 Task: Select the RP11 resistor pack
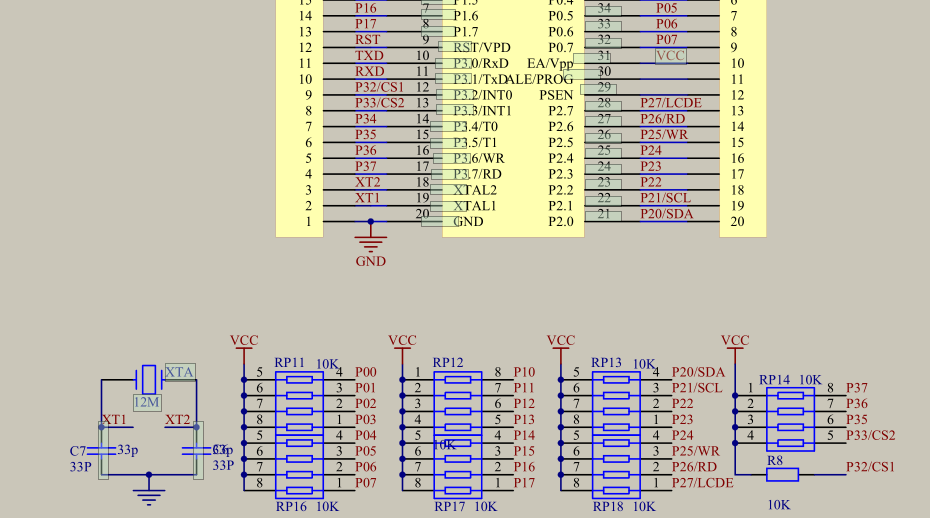click(299, 403)
